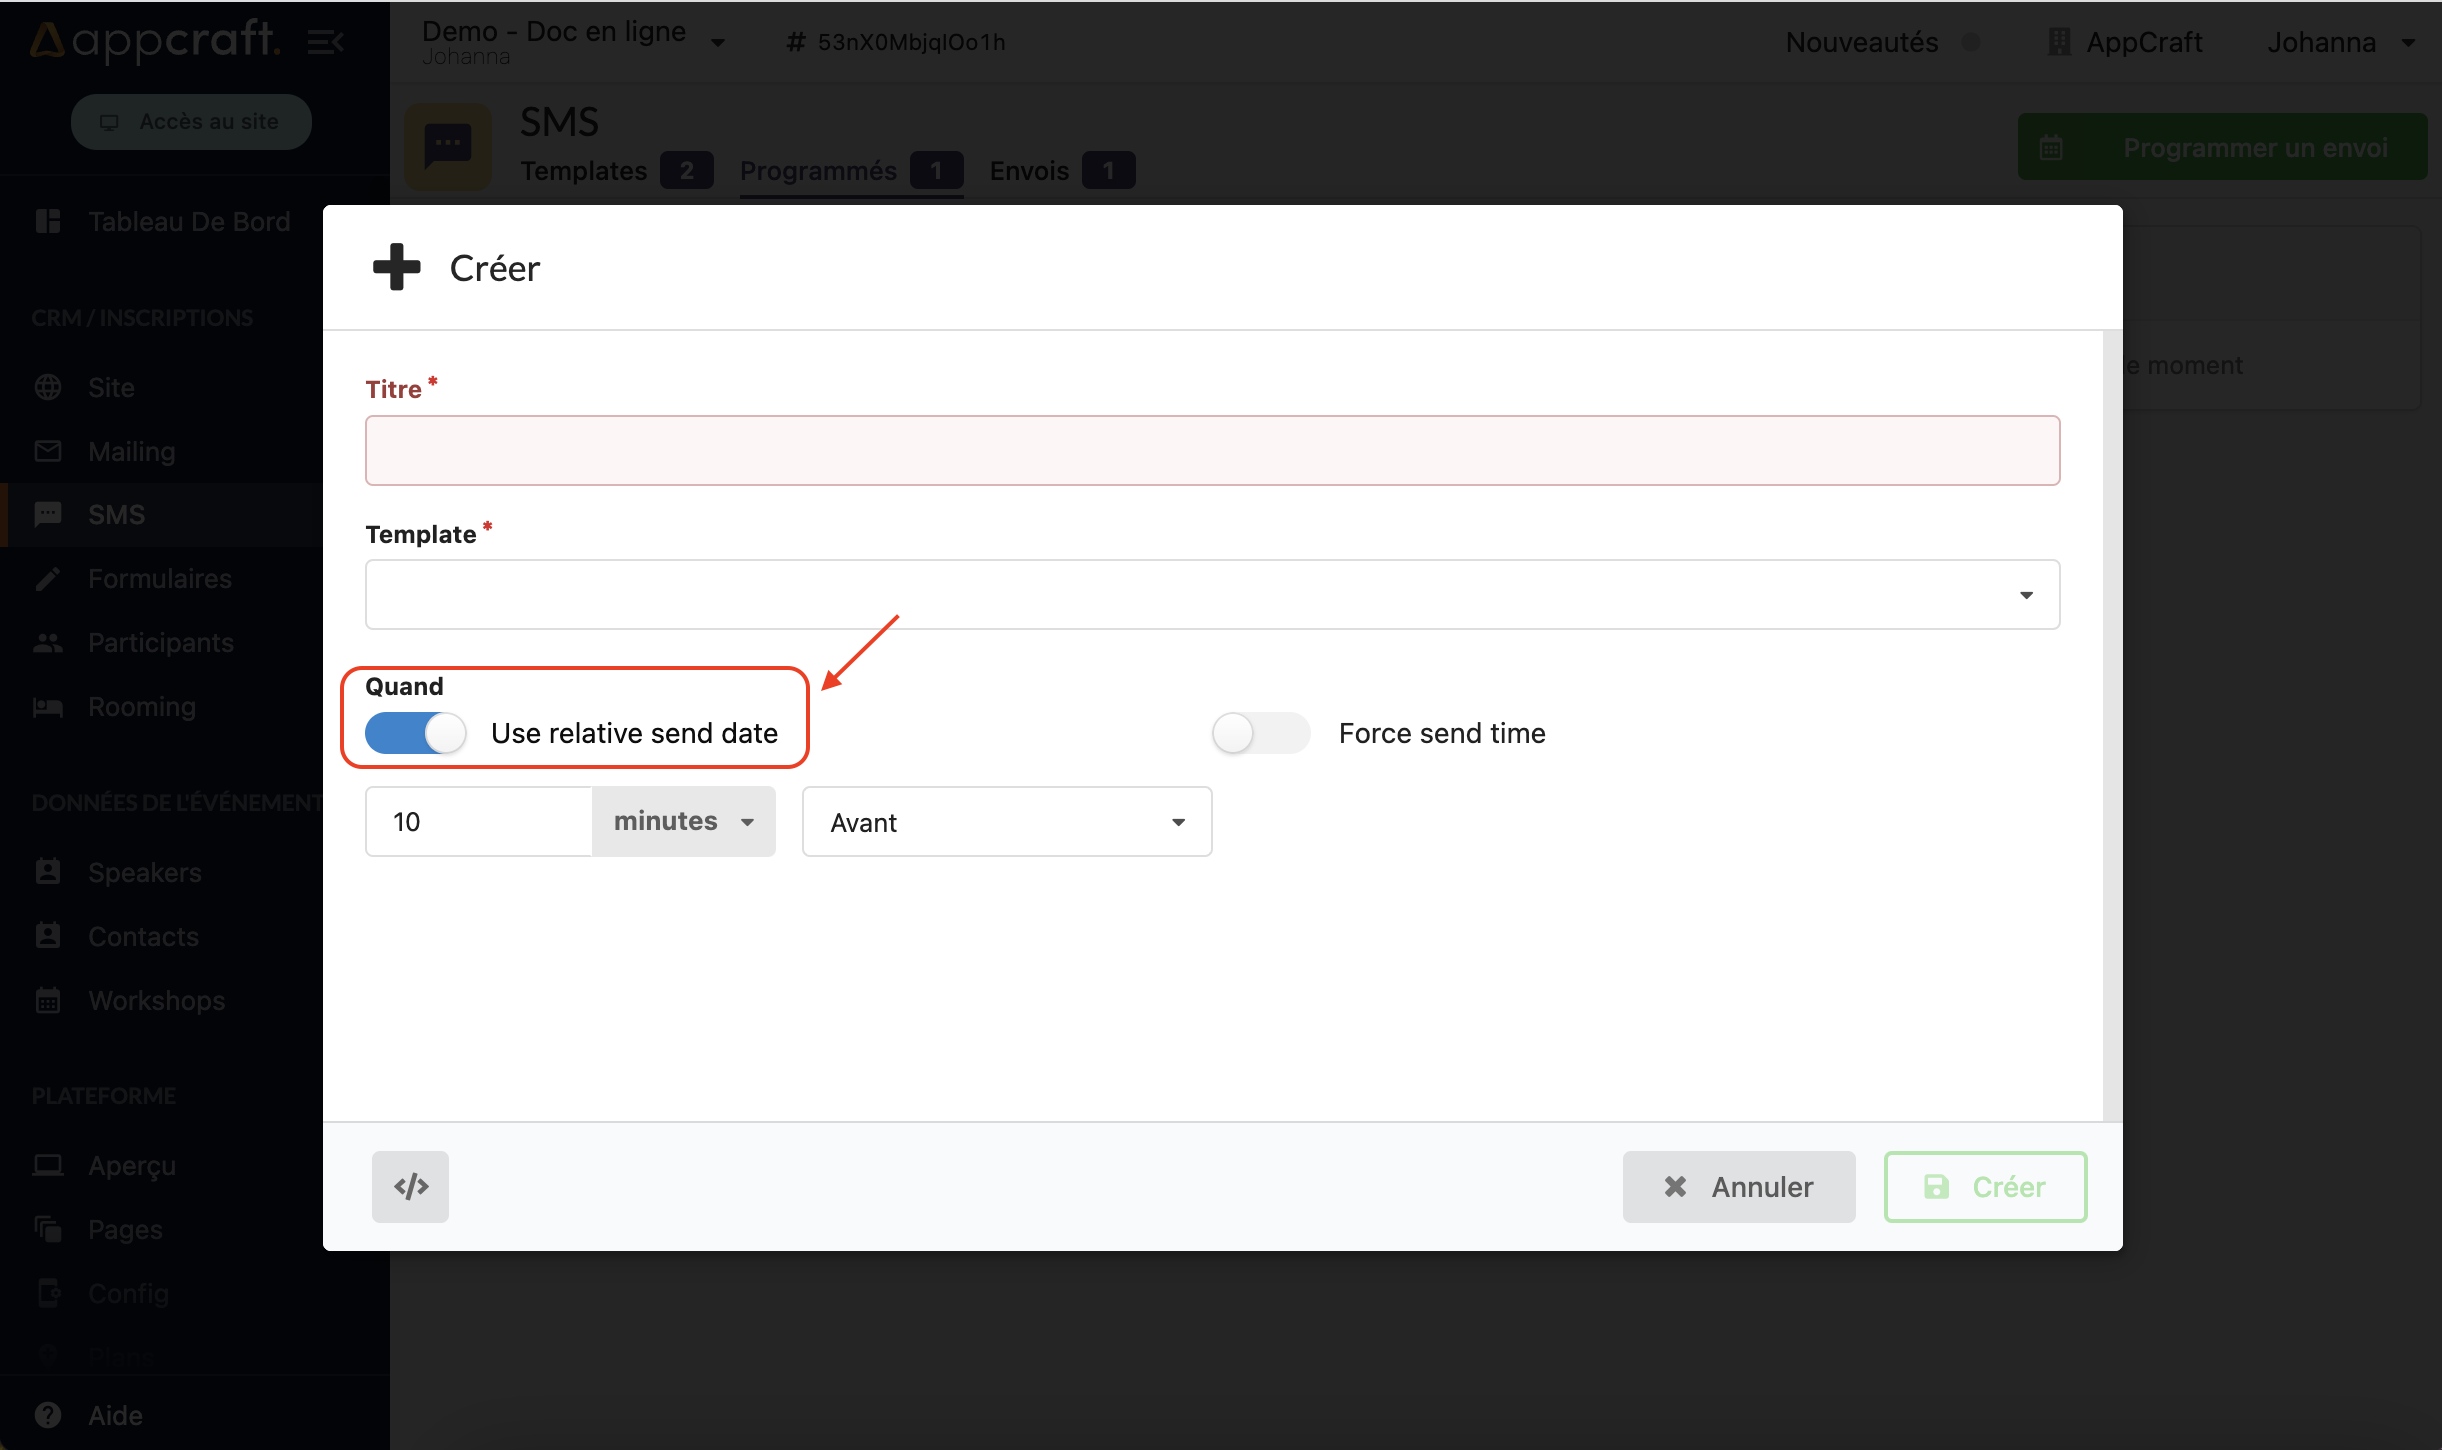Open the minutes unit dropdown

click(684, 822)
